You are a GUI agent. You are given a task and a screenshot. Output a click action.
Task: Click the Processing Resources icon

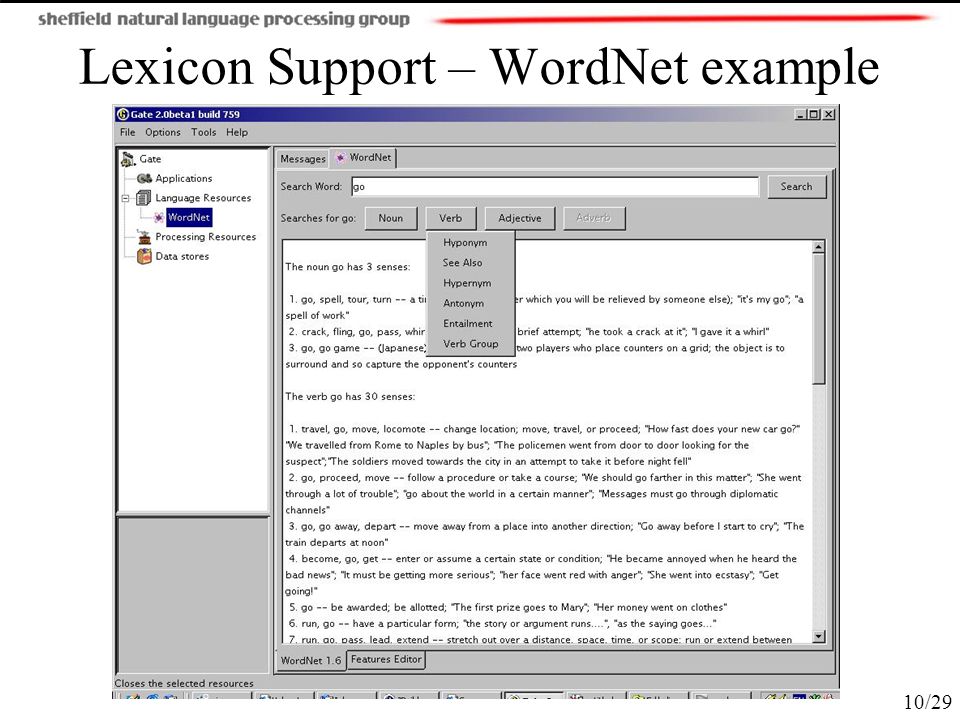pyautogui.click(x=144, y=237)
